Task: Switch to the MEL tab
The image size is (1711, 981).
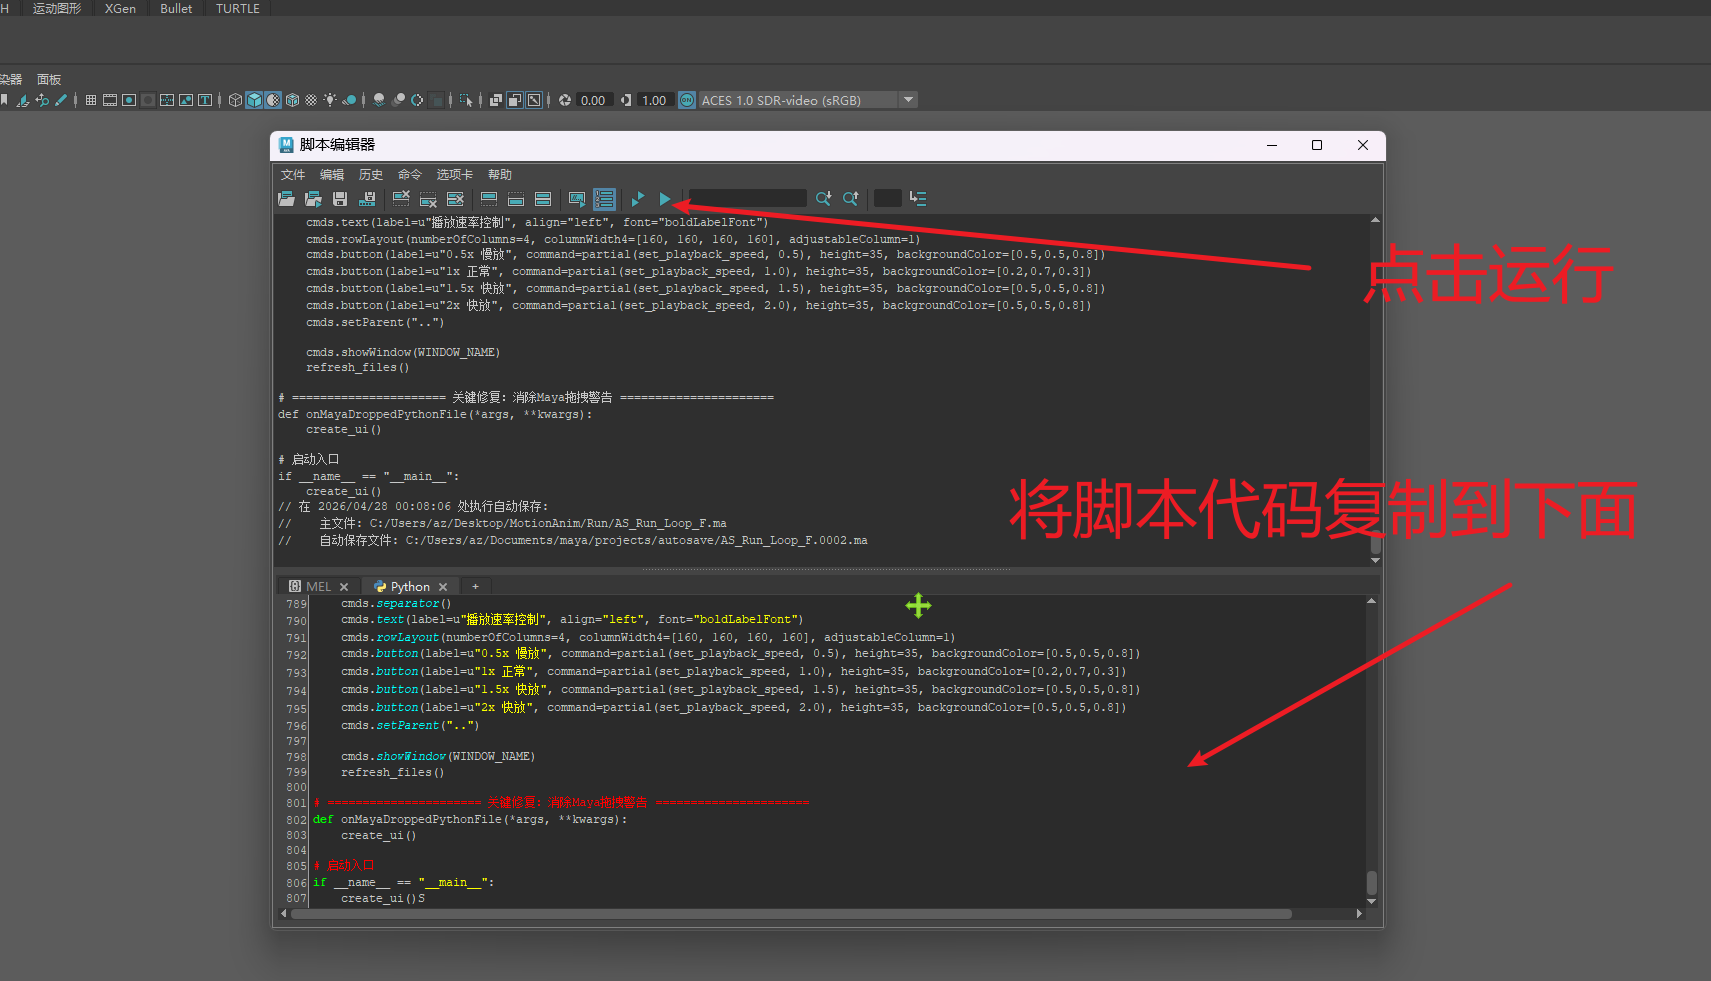Action: (x=316, y=586)
